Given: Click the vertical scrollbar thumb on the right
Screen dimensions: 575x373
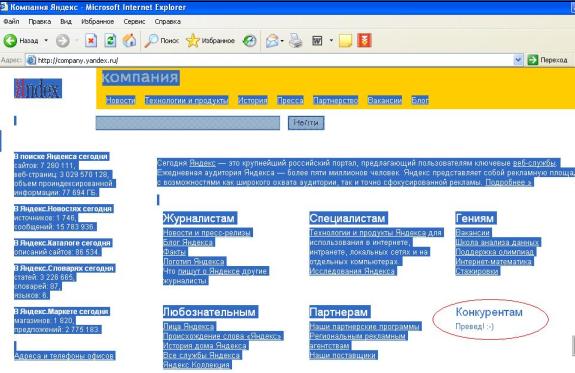Looking at the screenshot, I should (x=573, y=345).
